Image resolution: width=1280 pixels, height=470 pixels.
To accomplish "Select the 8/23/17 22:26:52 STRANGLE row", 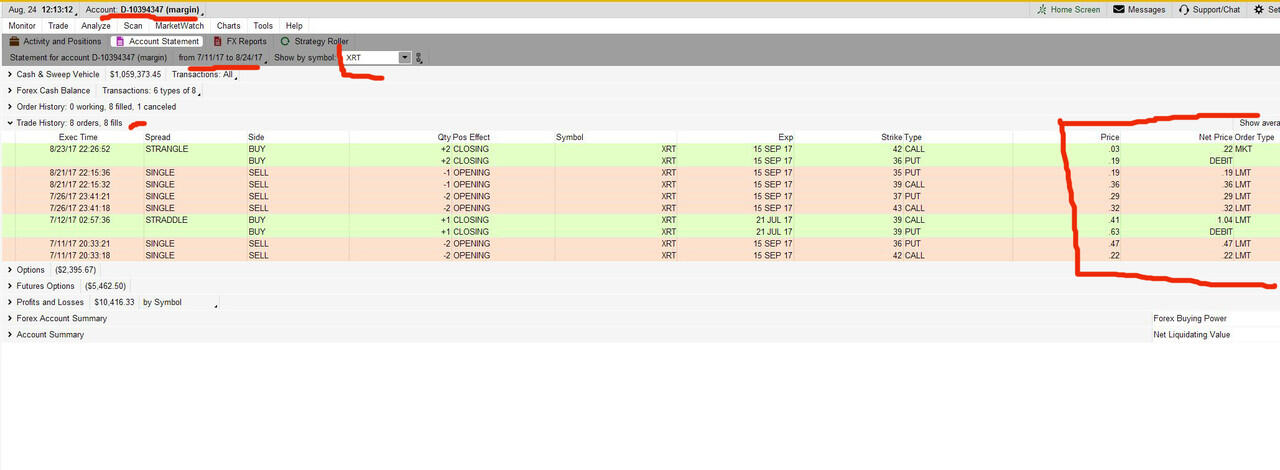I will click(x=640, y=149).
